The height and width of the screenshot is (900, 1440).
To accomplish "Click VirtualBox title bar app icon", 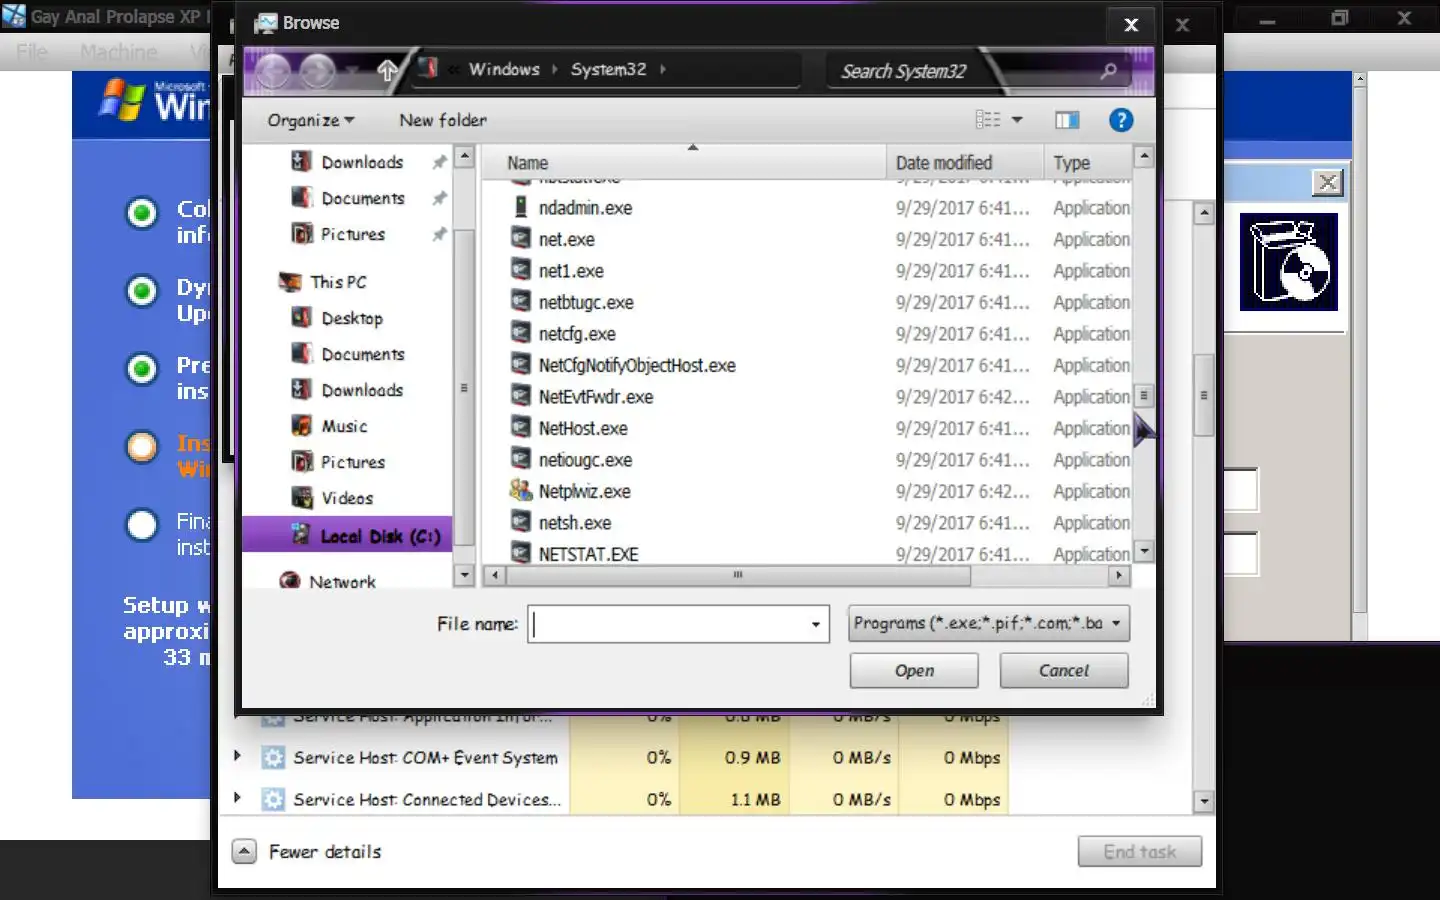I will tap(14, 16).
